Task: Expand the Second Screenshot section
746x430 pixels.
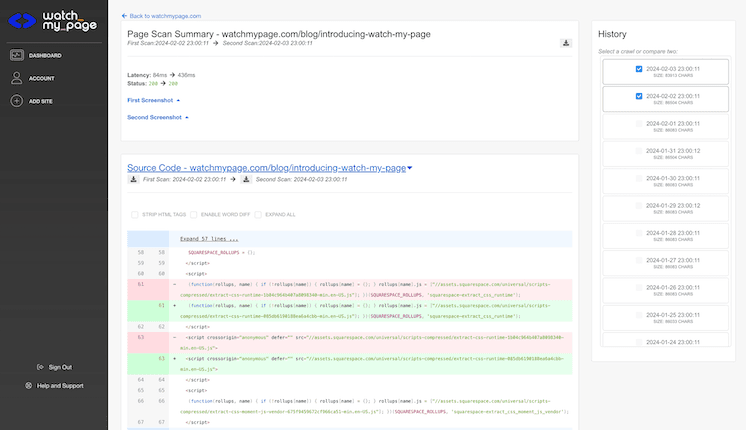Action: tap(158, 117)
